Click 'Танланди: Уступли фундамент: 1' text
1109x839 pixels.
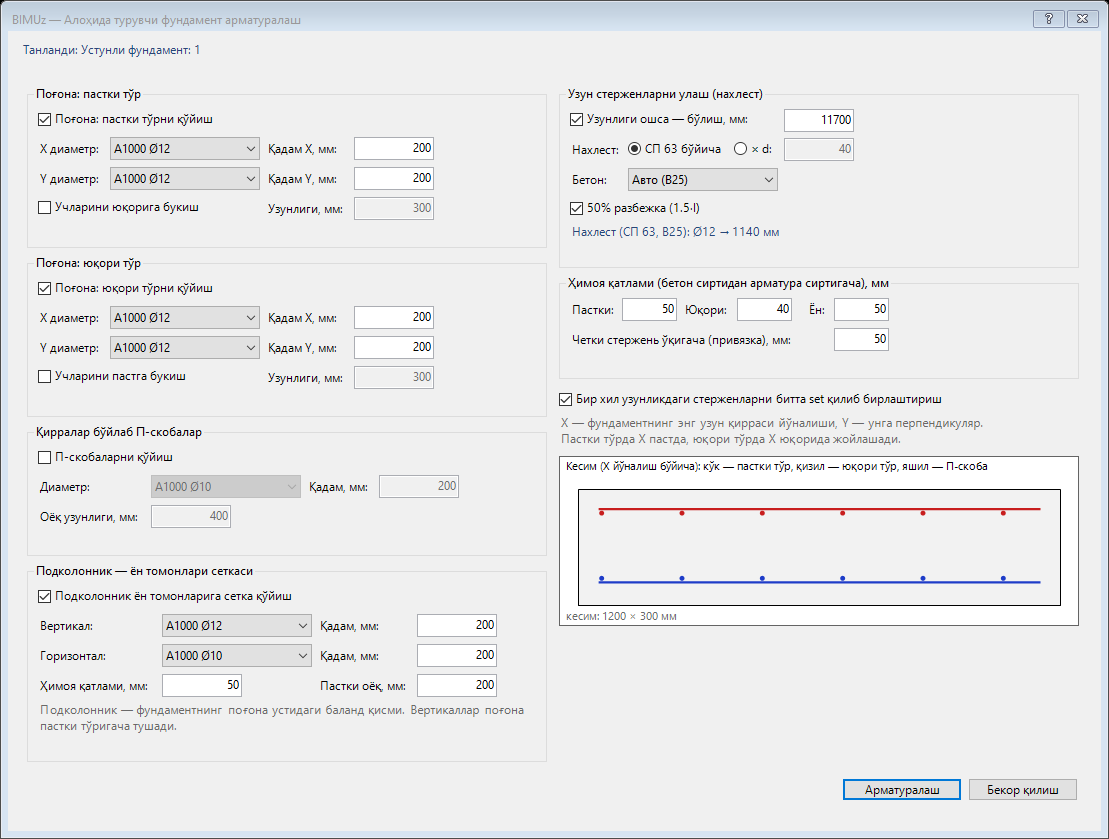point(112,50)
